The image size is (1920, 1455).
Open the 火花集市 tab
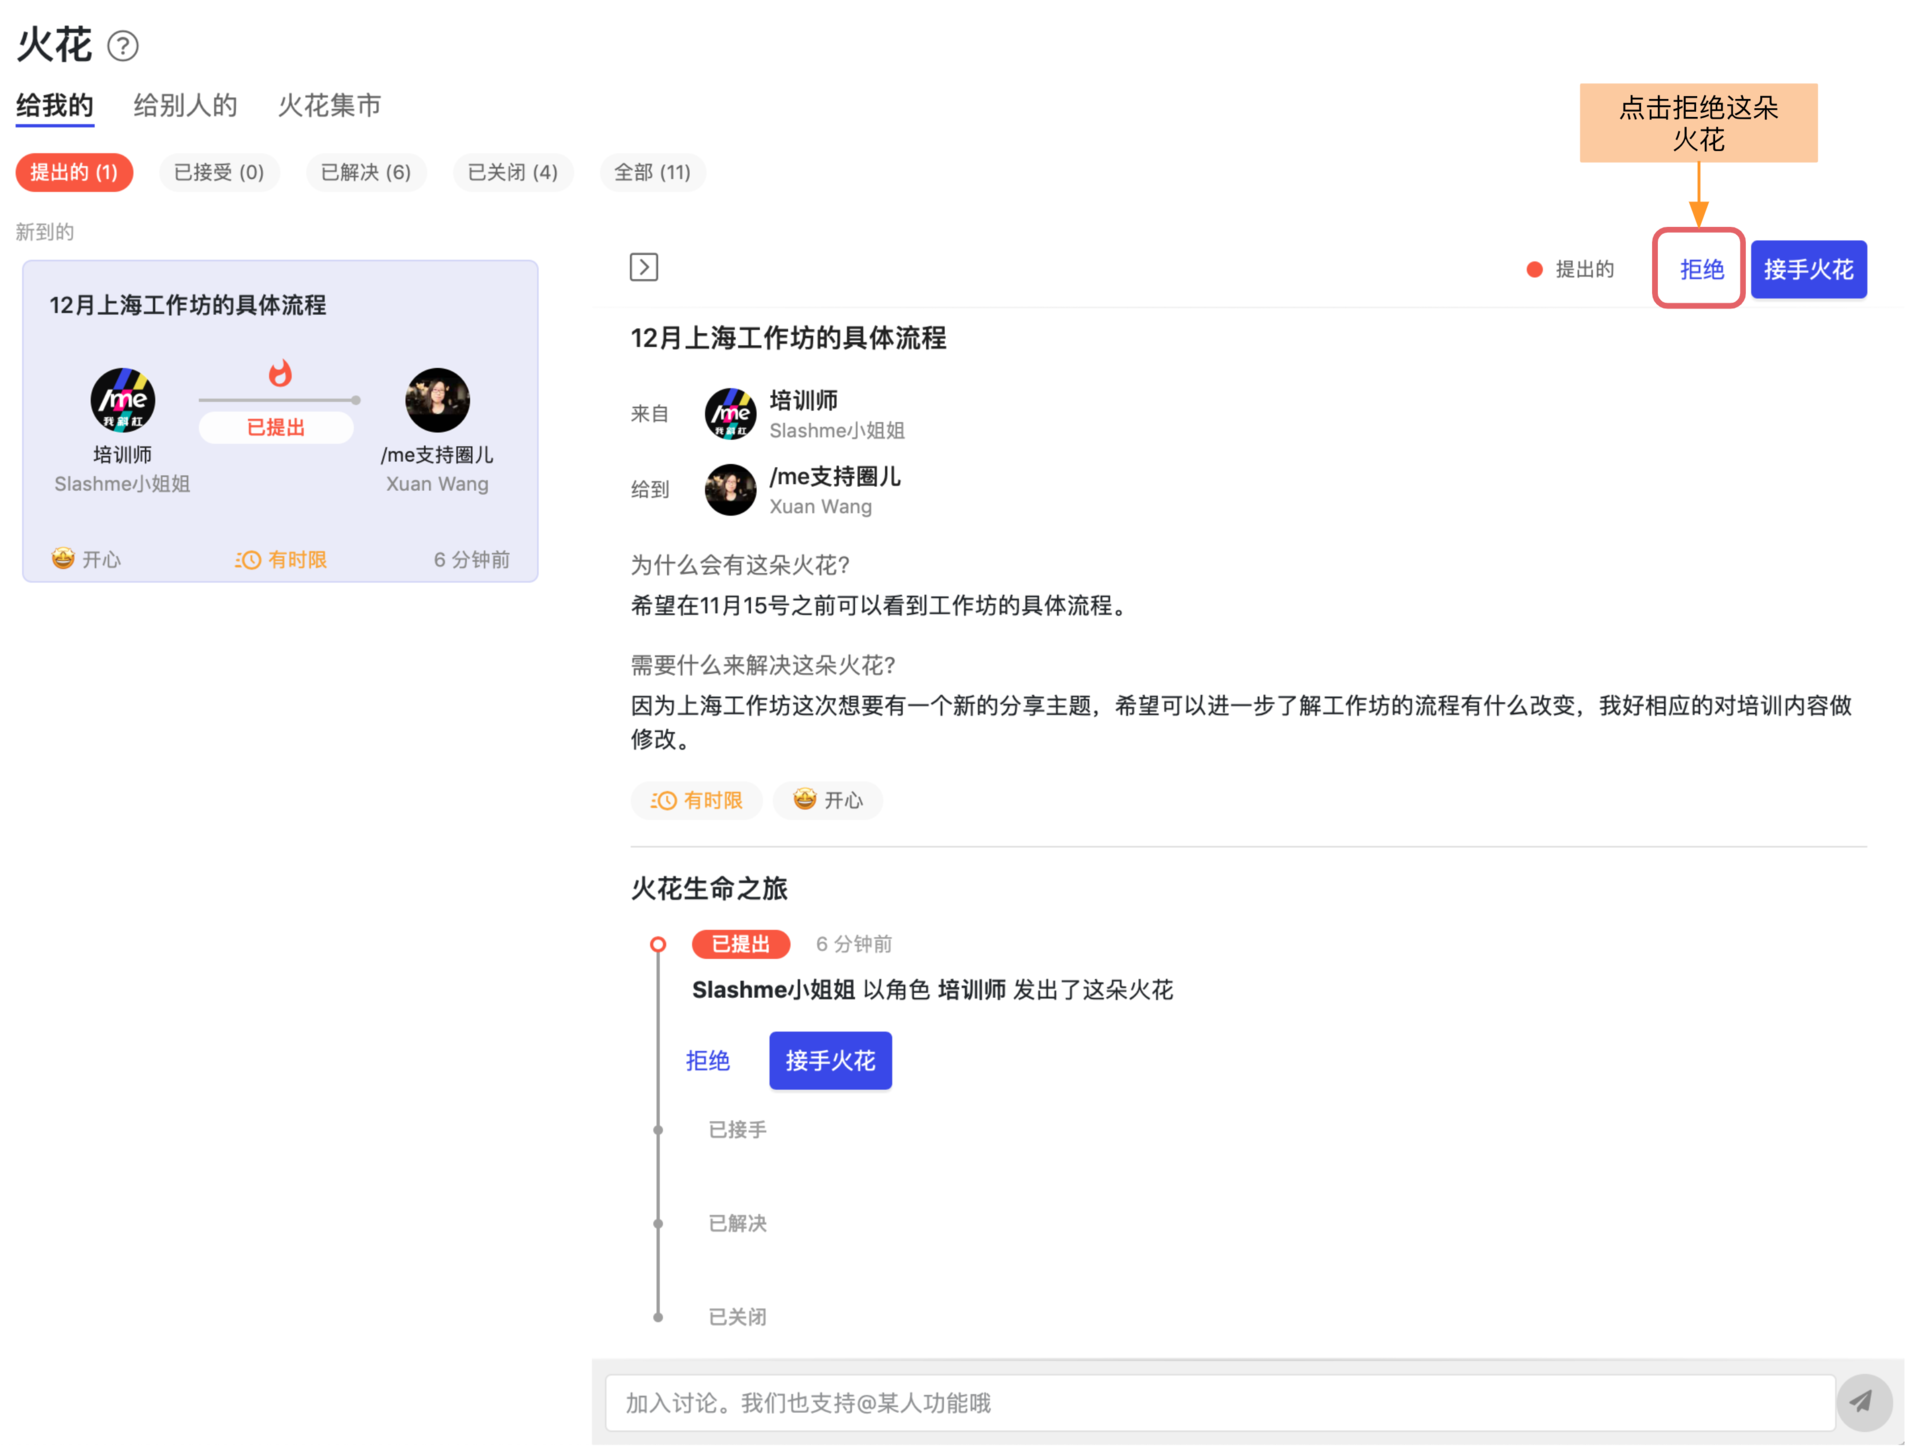point(329,105)
